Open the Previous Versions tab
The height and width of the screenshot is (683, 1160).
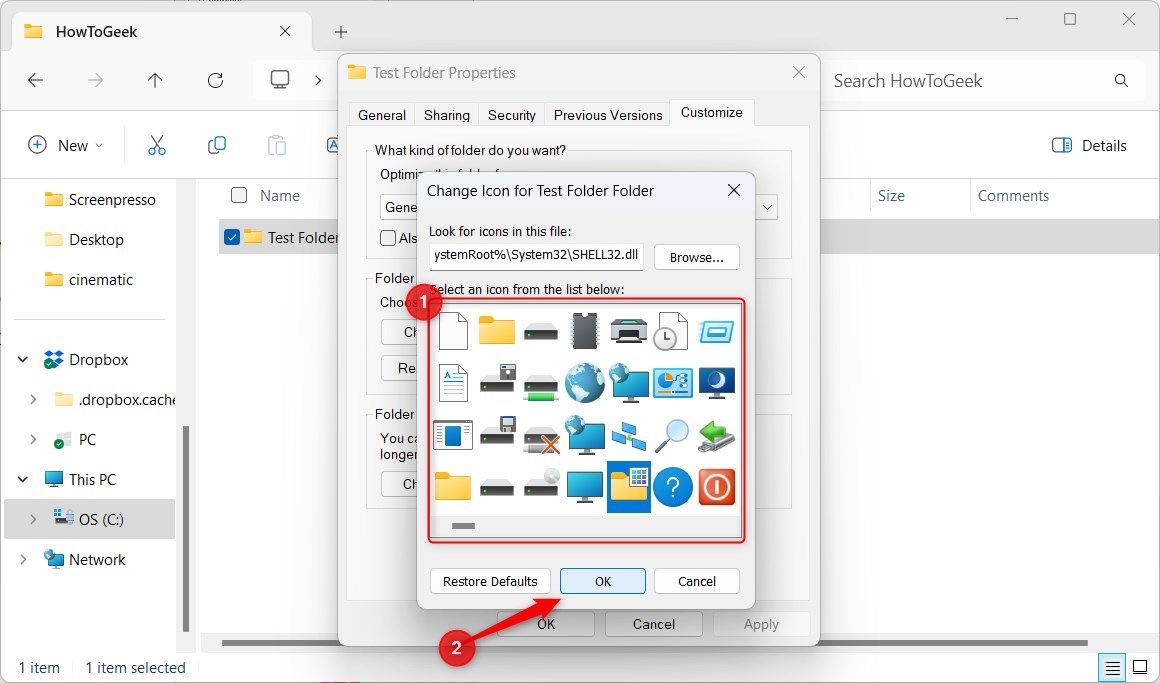[608, 115]
